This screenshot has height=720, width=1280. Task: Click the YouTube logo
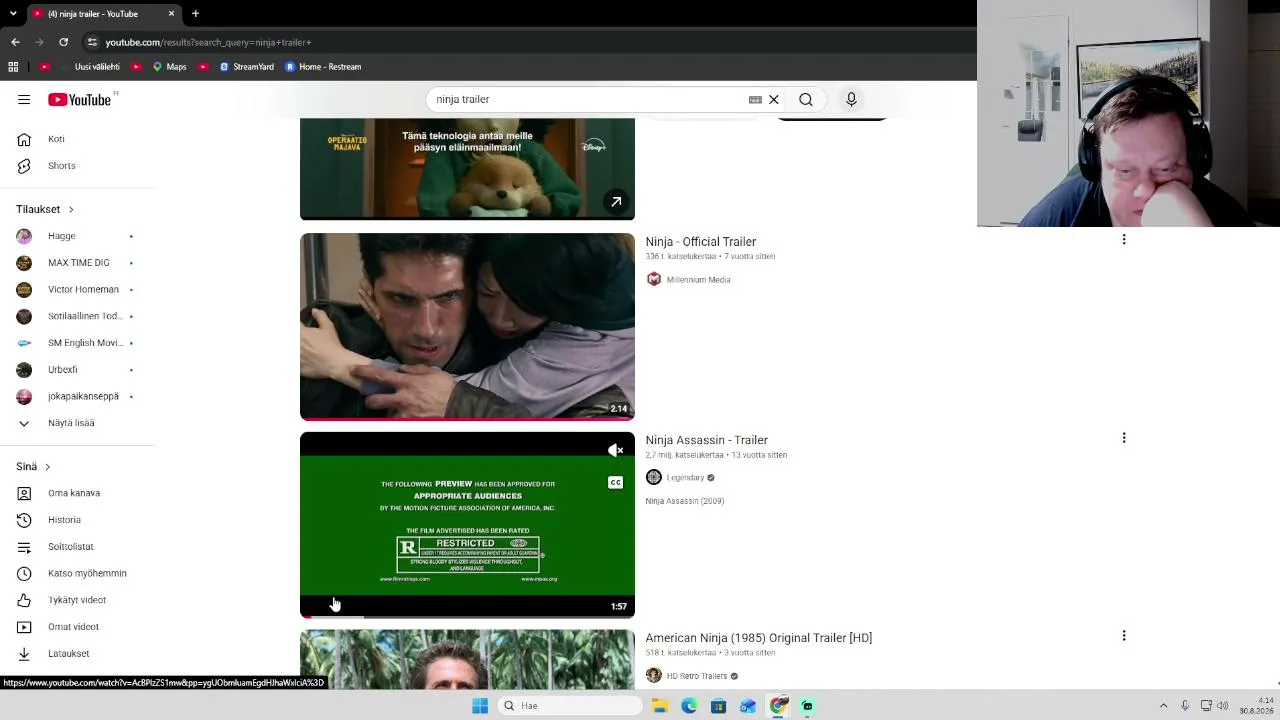79,99
